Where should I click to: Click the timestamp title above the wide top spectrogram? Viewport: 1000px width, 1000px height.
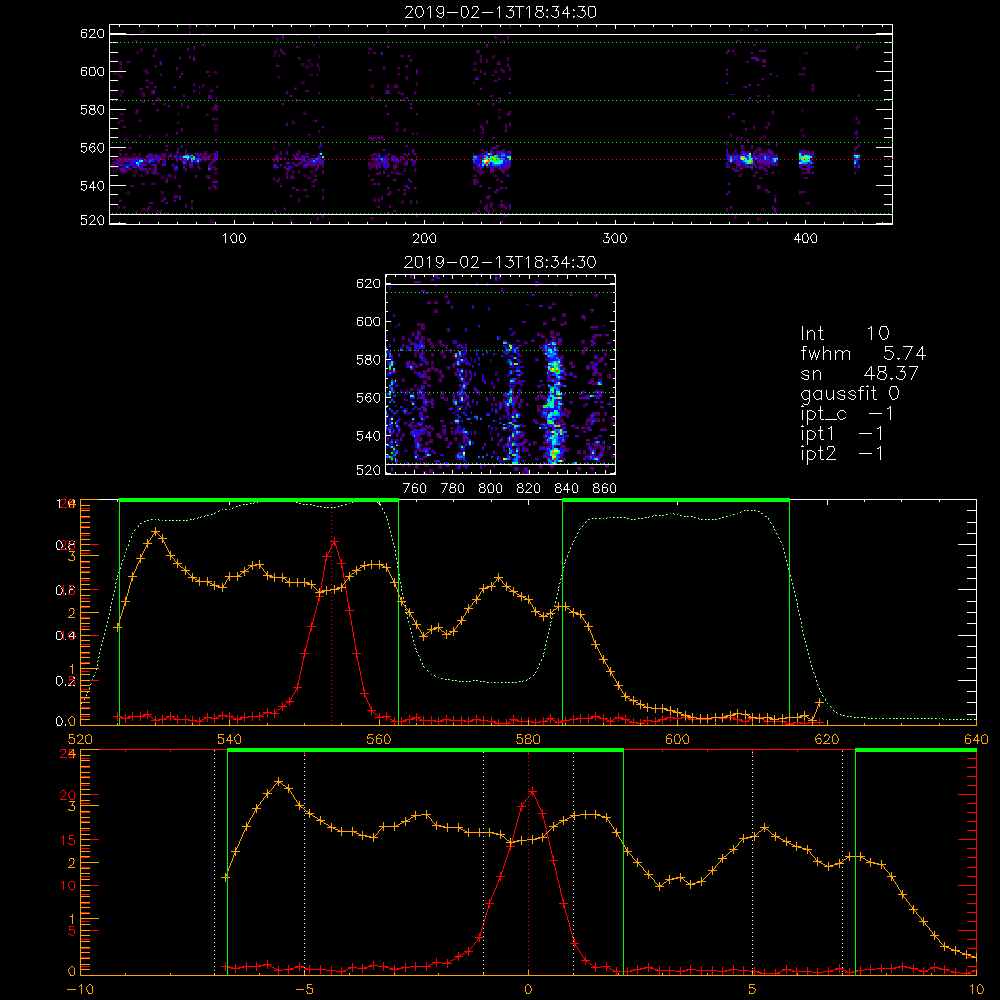(x=500, y=11)
